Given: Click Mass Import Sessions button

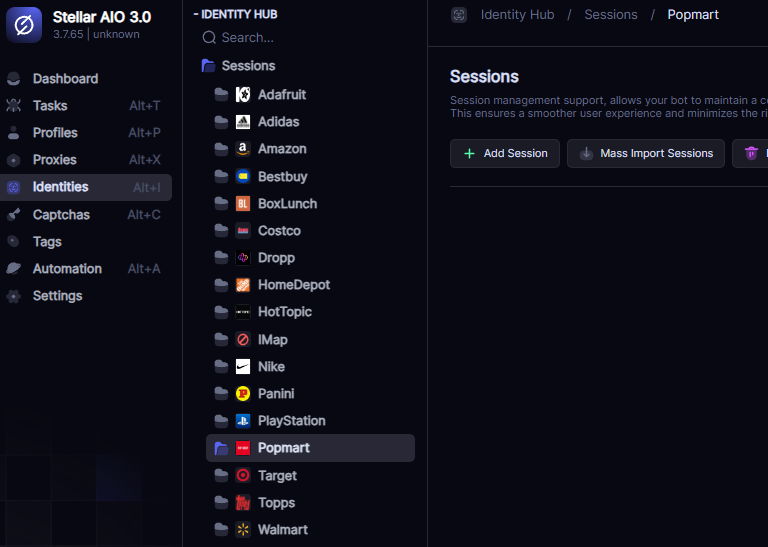Looking at the screenshot, I should point(646,153).
